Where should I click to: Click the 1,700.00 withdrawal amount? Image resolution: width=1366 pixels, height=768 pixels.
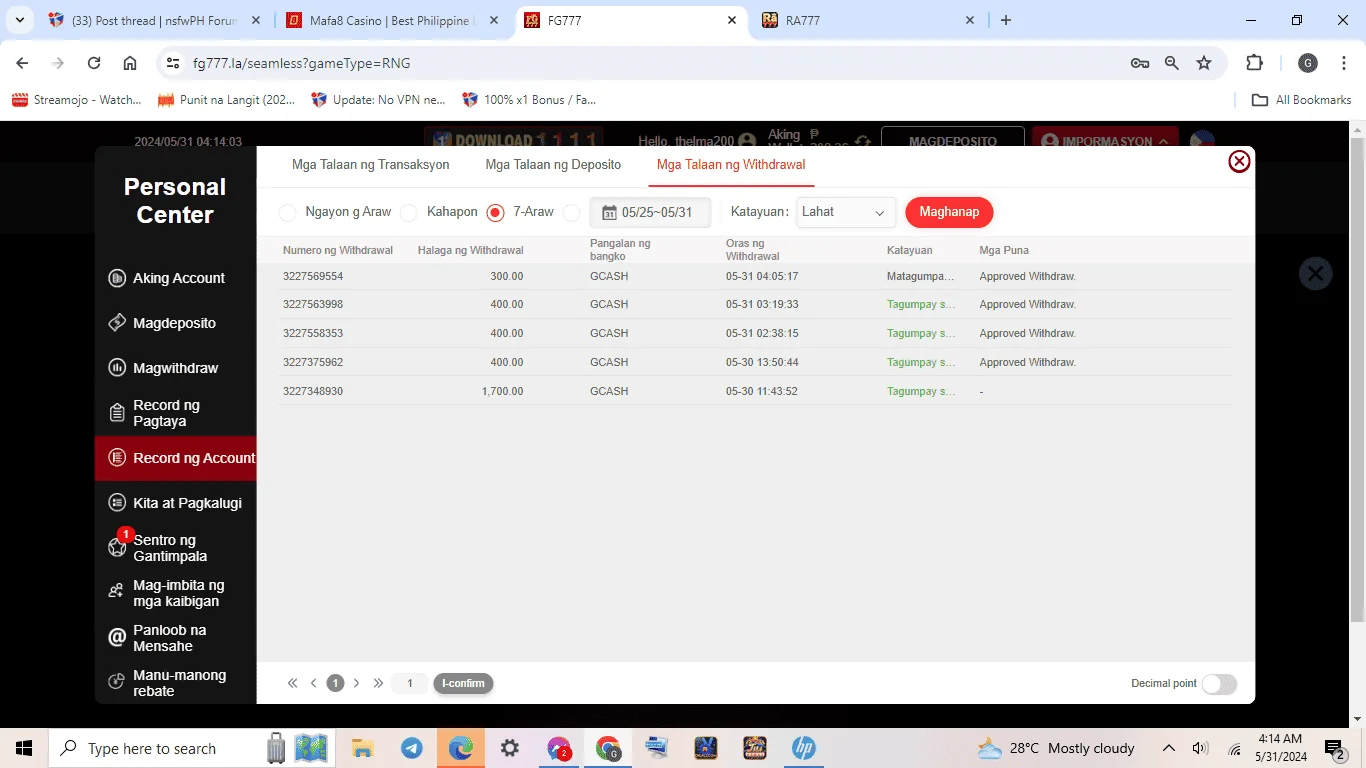pos(502,391)
